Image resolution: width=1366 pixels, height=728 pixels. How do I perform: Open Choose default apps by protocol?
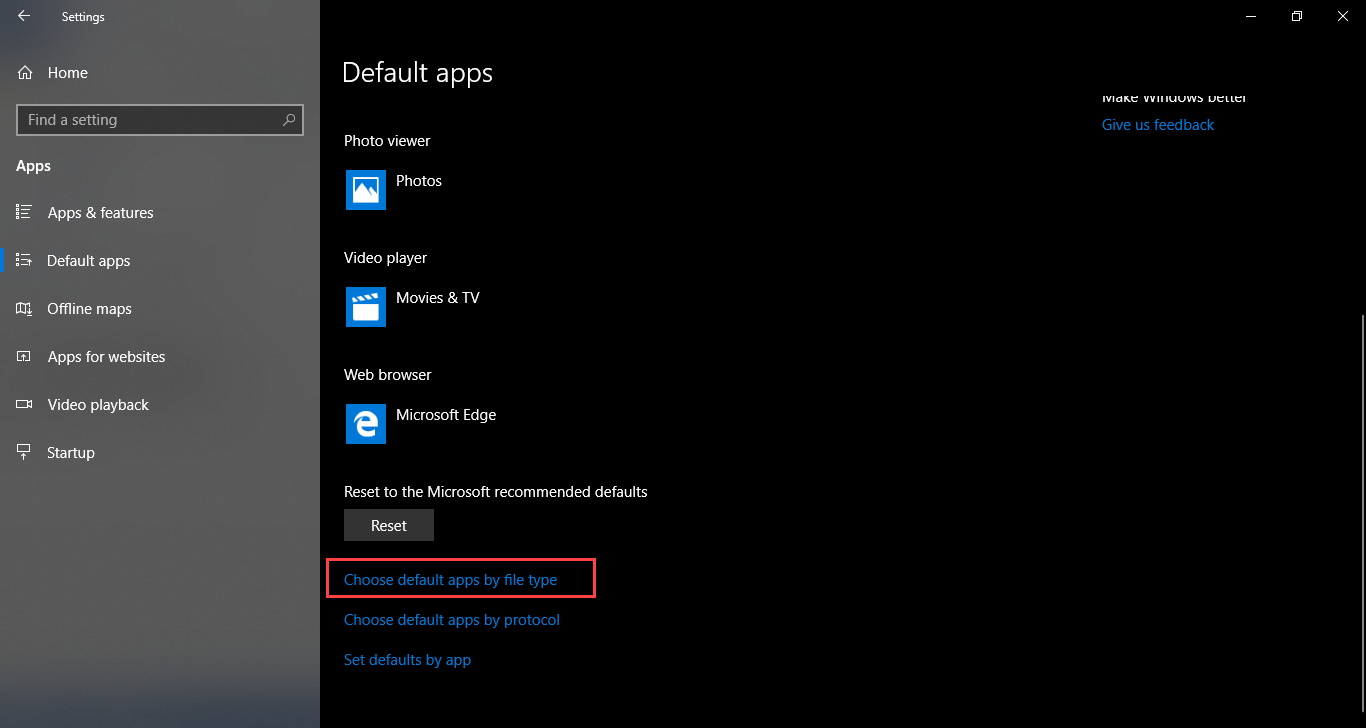tap(452, 619)
